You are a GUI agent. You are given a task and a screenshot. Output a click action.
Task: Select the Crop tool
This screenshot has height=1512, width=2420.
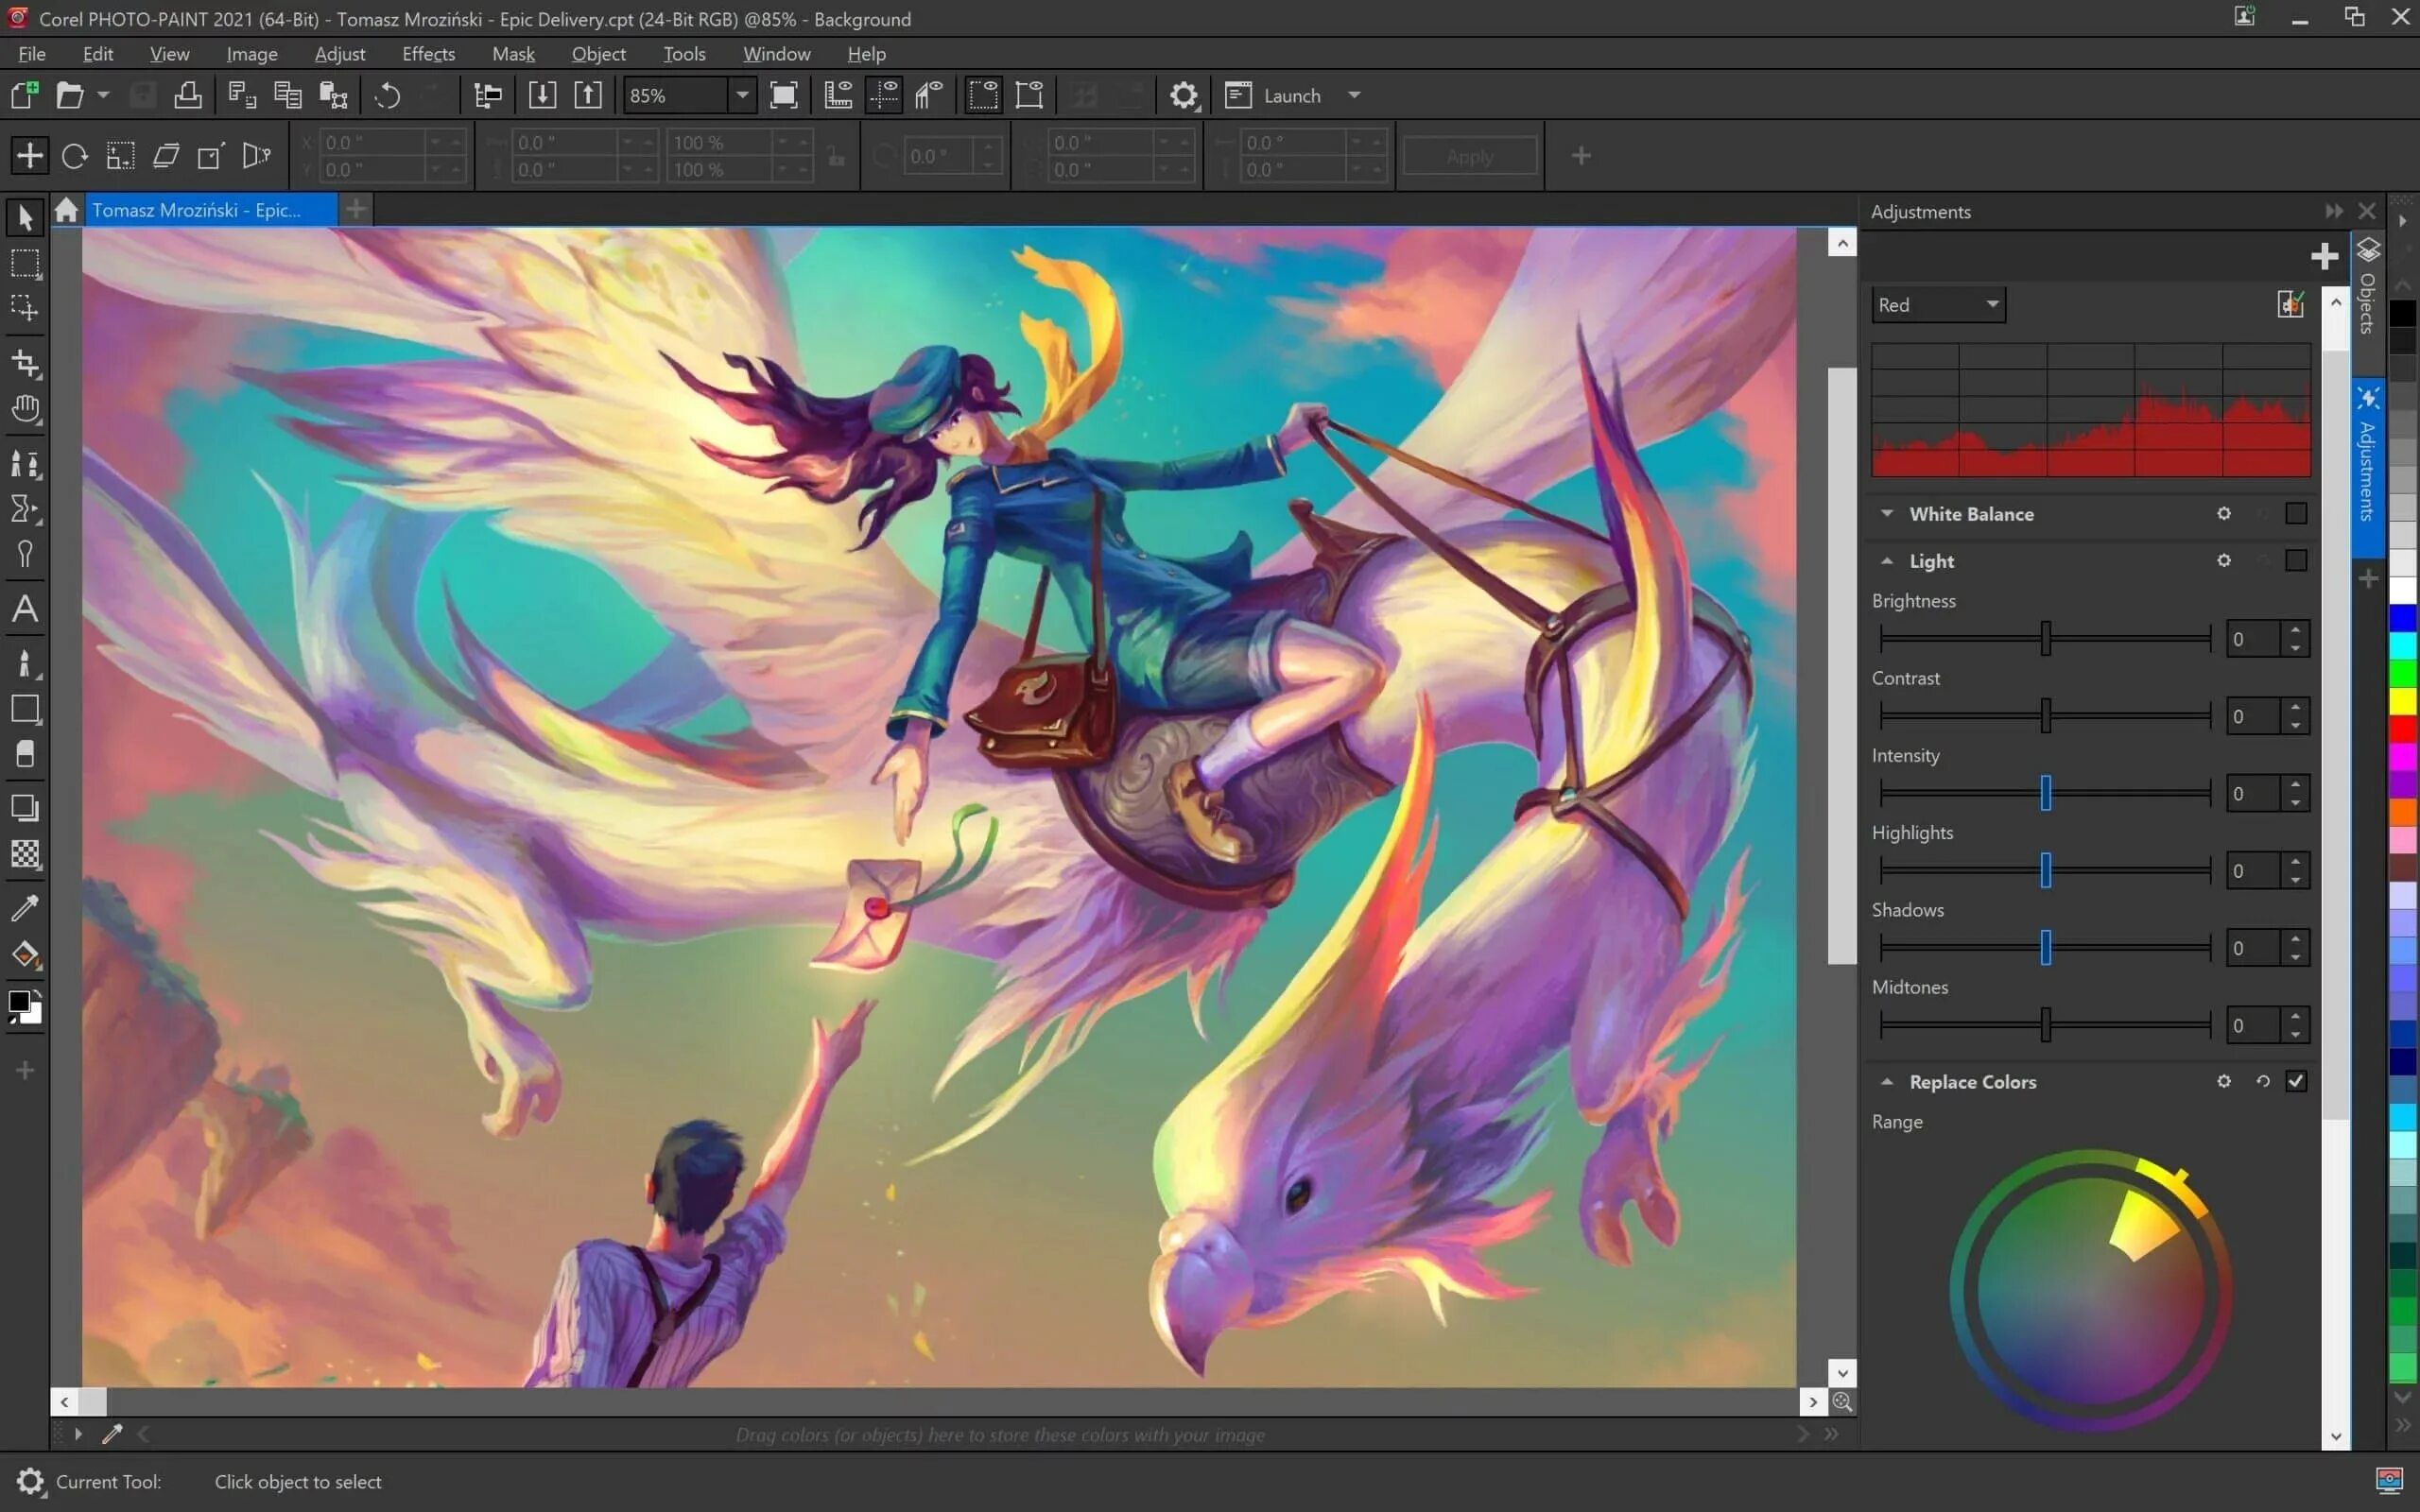coord(25,363)
